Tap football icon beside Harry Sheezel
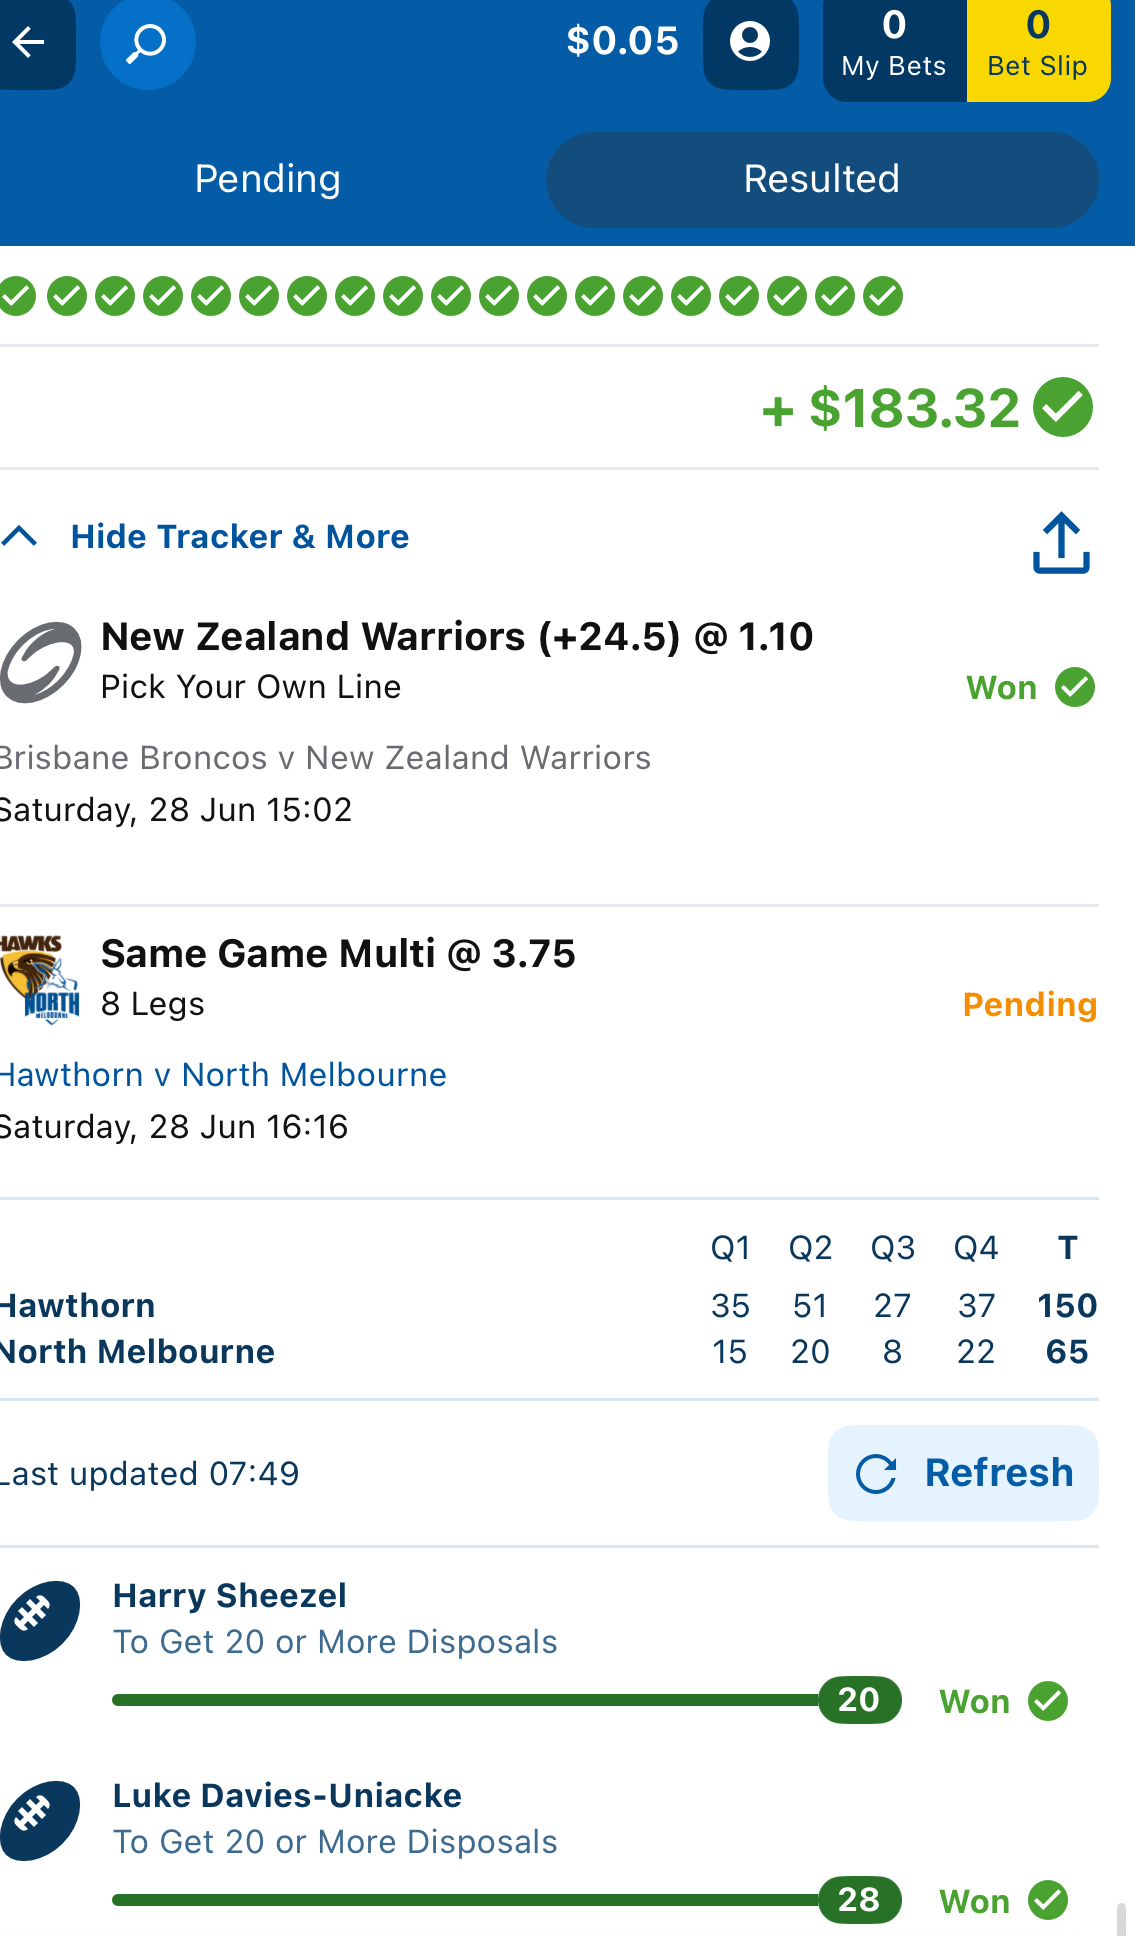The width and height of the screenshot is (1135, 1936). pos(40,1620)
